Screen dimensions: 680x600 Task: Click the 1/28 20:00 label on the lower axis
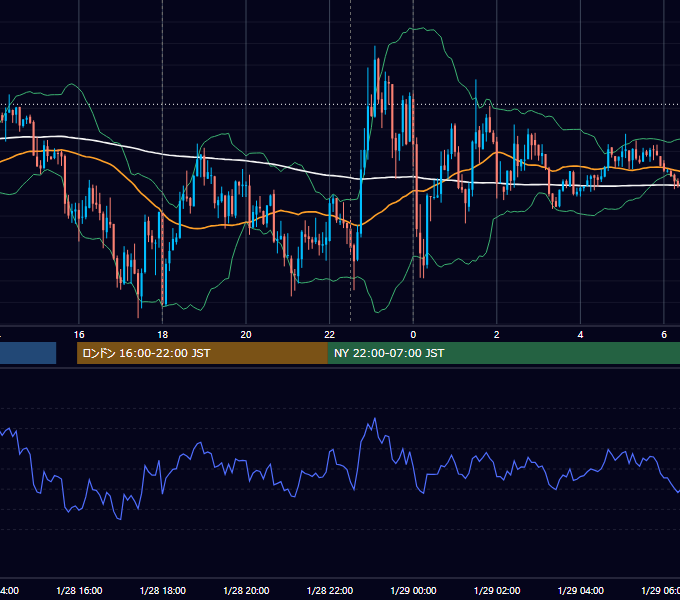click(246, 590)
